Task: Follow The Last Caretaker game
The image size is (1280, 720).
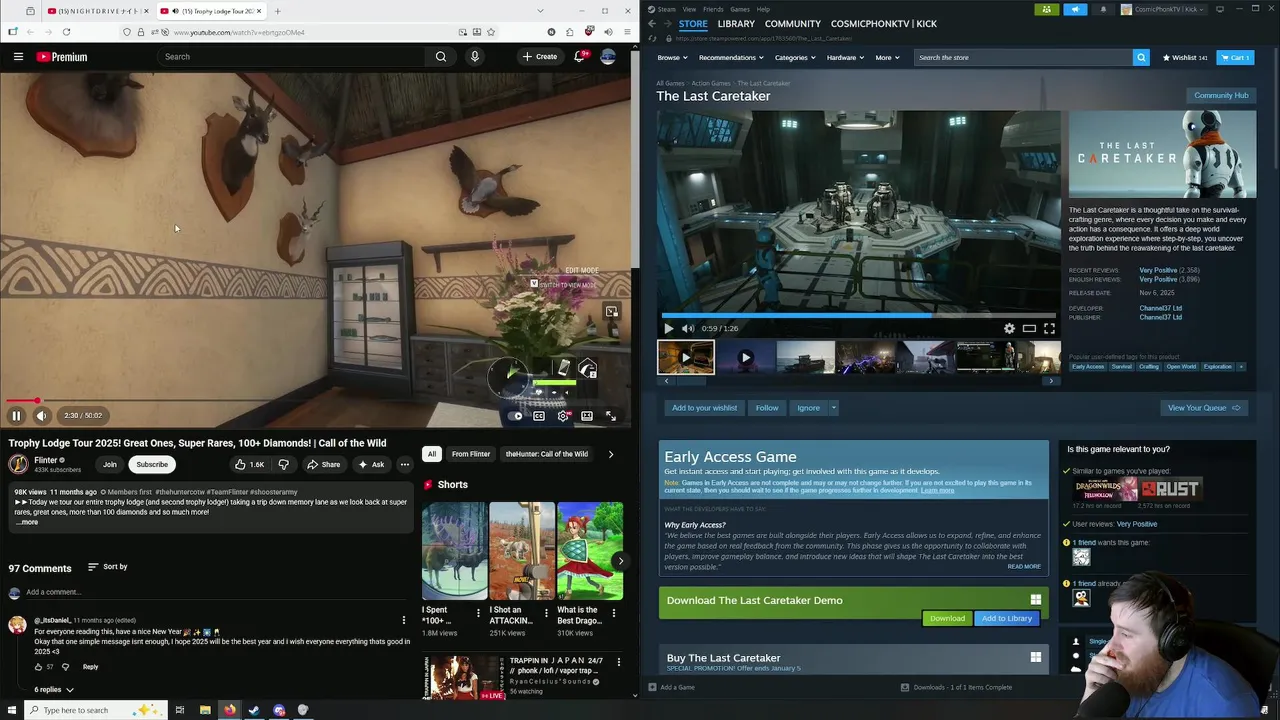Action: pyautogui.click(x=767, y=408)
